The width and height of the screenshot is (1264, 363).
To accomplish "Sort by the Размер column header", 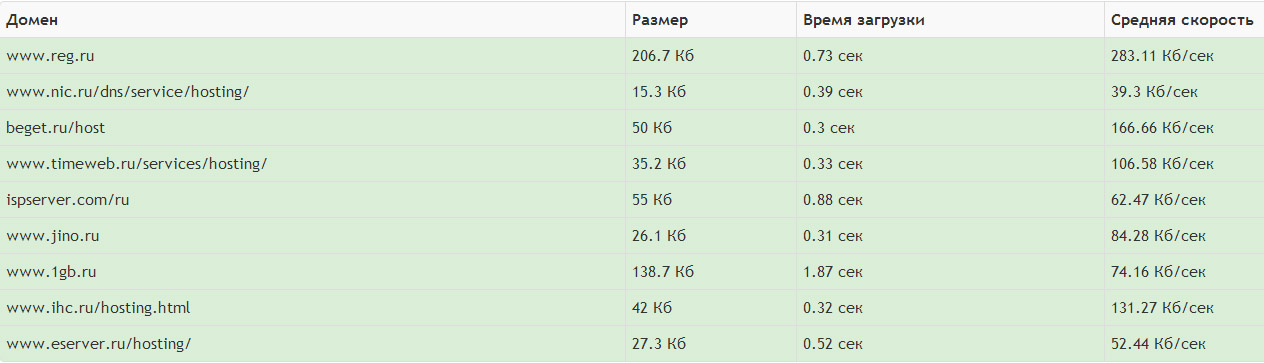I will click(x=711, y=20).
